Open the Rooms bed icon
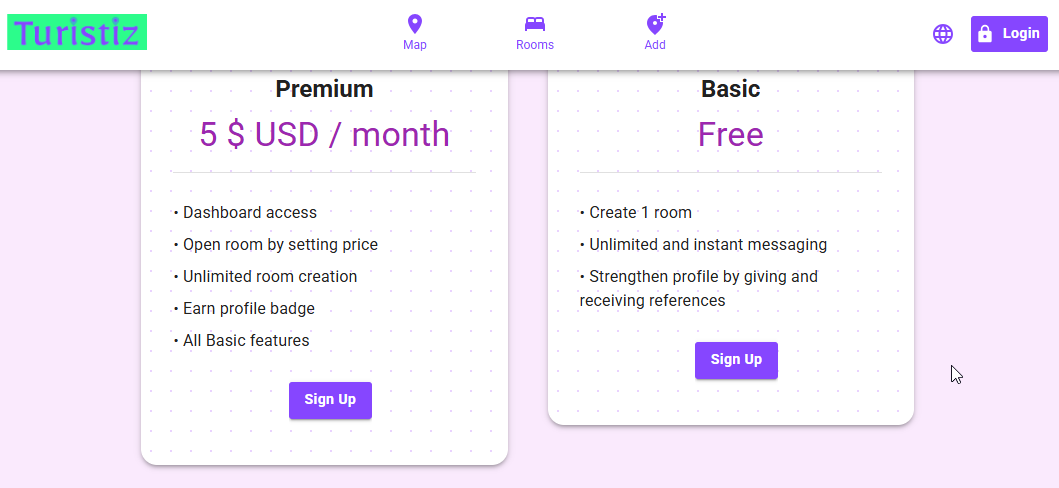The width and height of the screenshot is (1059, 488). click(535, 24)
